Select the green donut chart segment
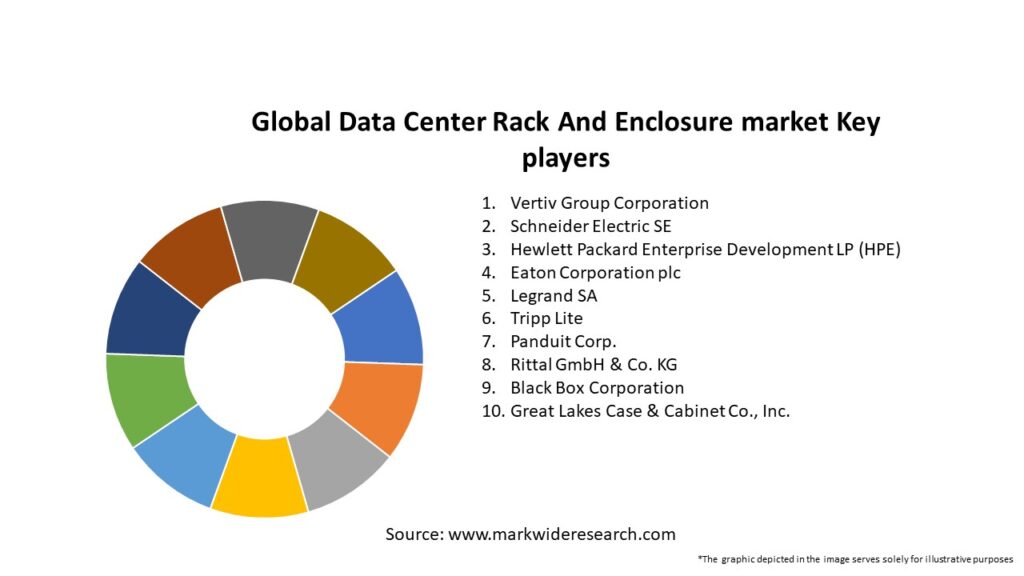1024x576 pixels. pyautogui.click(x=148, y=397)
